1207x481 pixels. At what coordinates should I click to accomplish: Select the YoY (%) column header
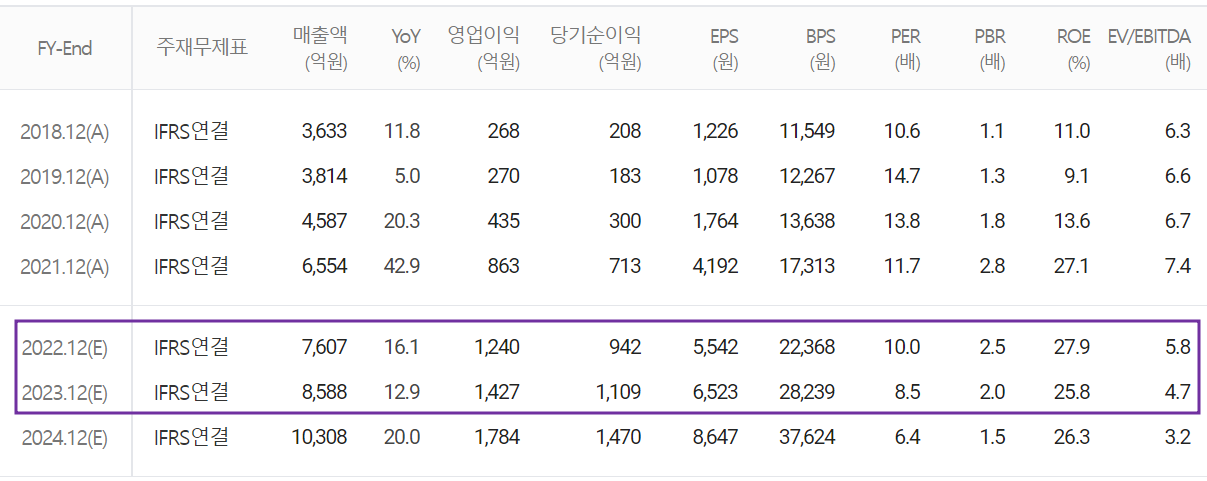point(406,48)
